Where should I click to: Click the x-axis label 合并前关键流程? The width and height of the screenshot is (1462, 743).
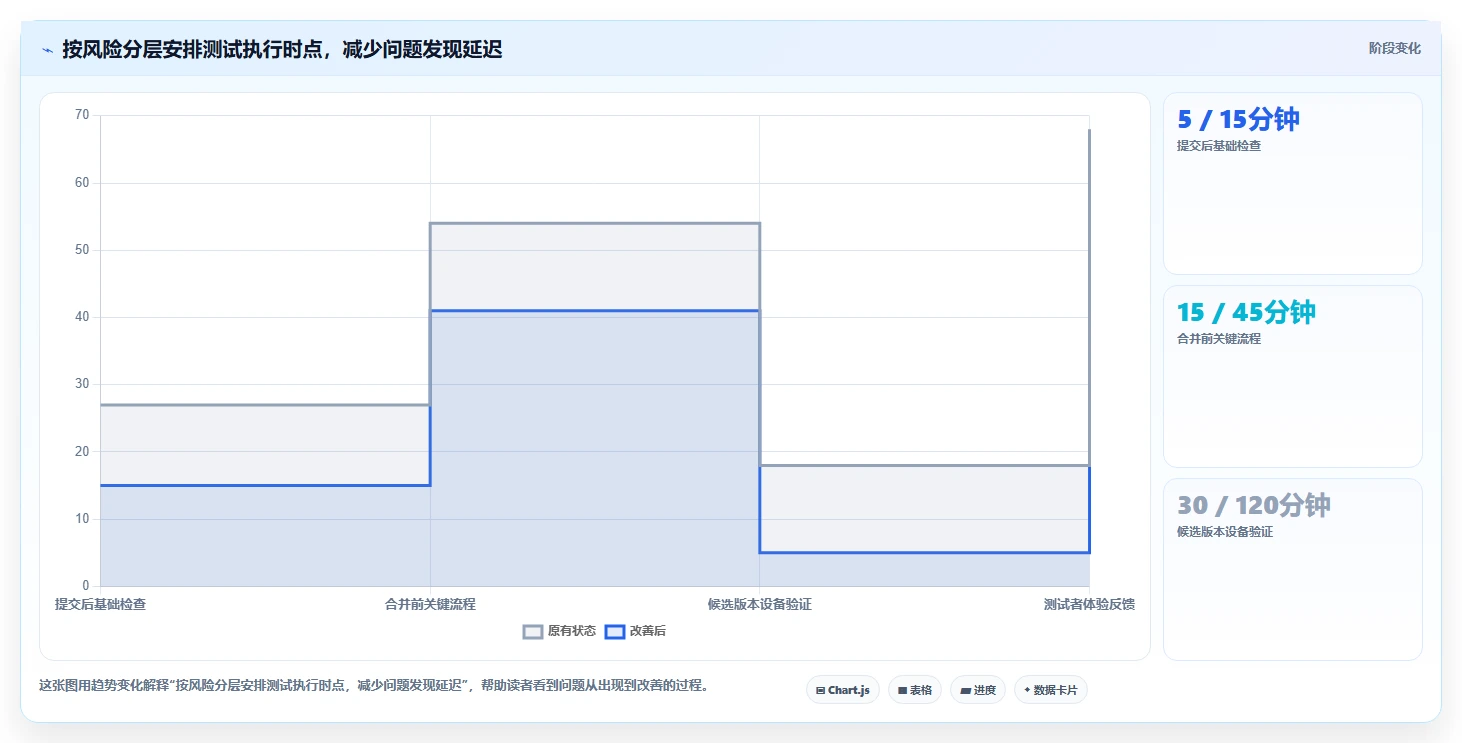(x=430, y=604)
